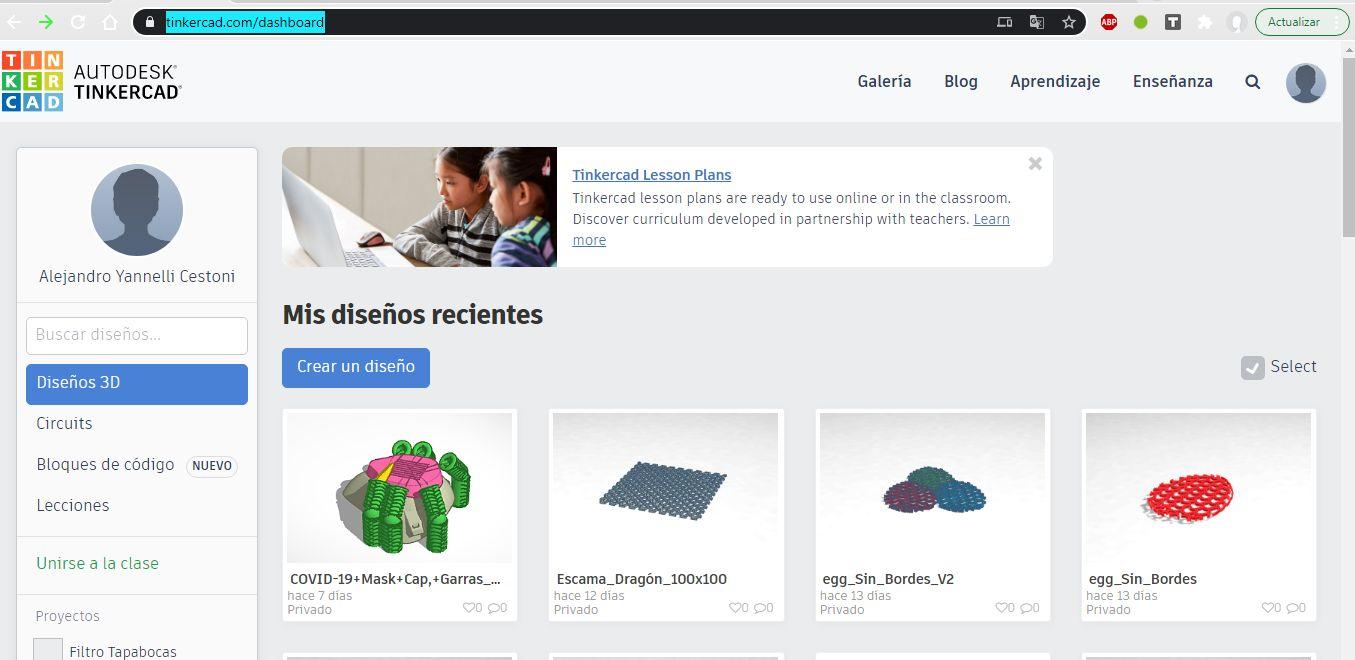Viewport: 1355px width, 660px height.
Task: Click the green circle extension icon
Action: (1140, 21)
